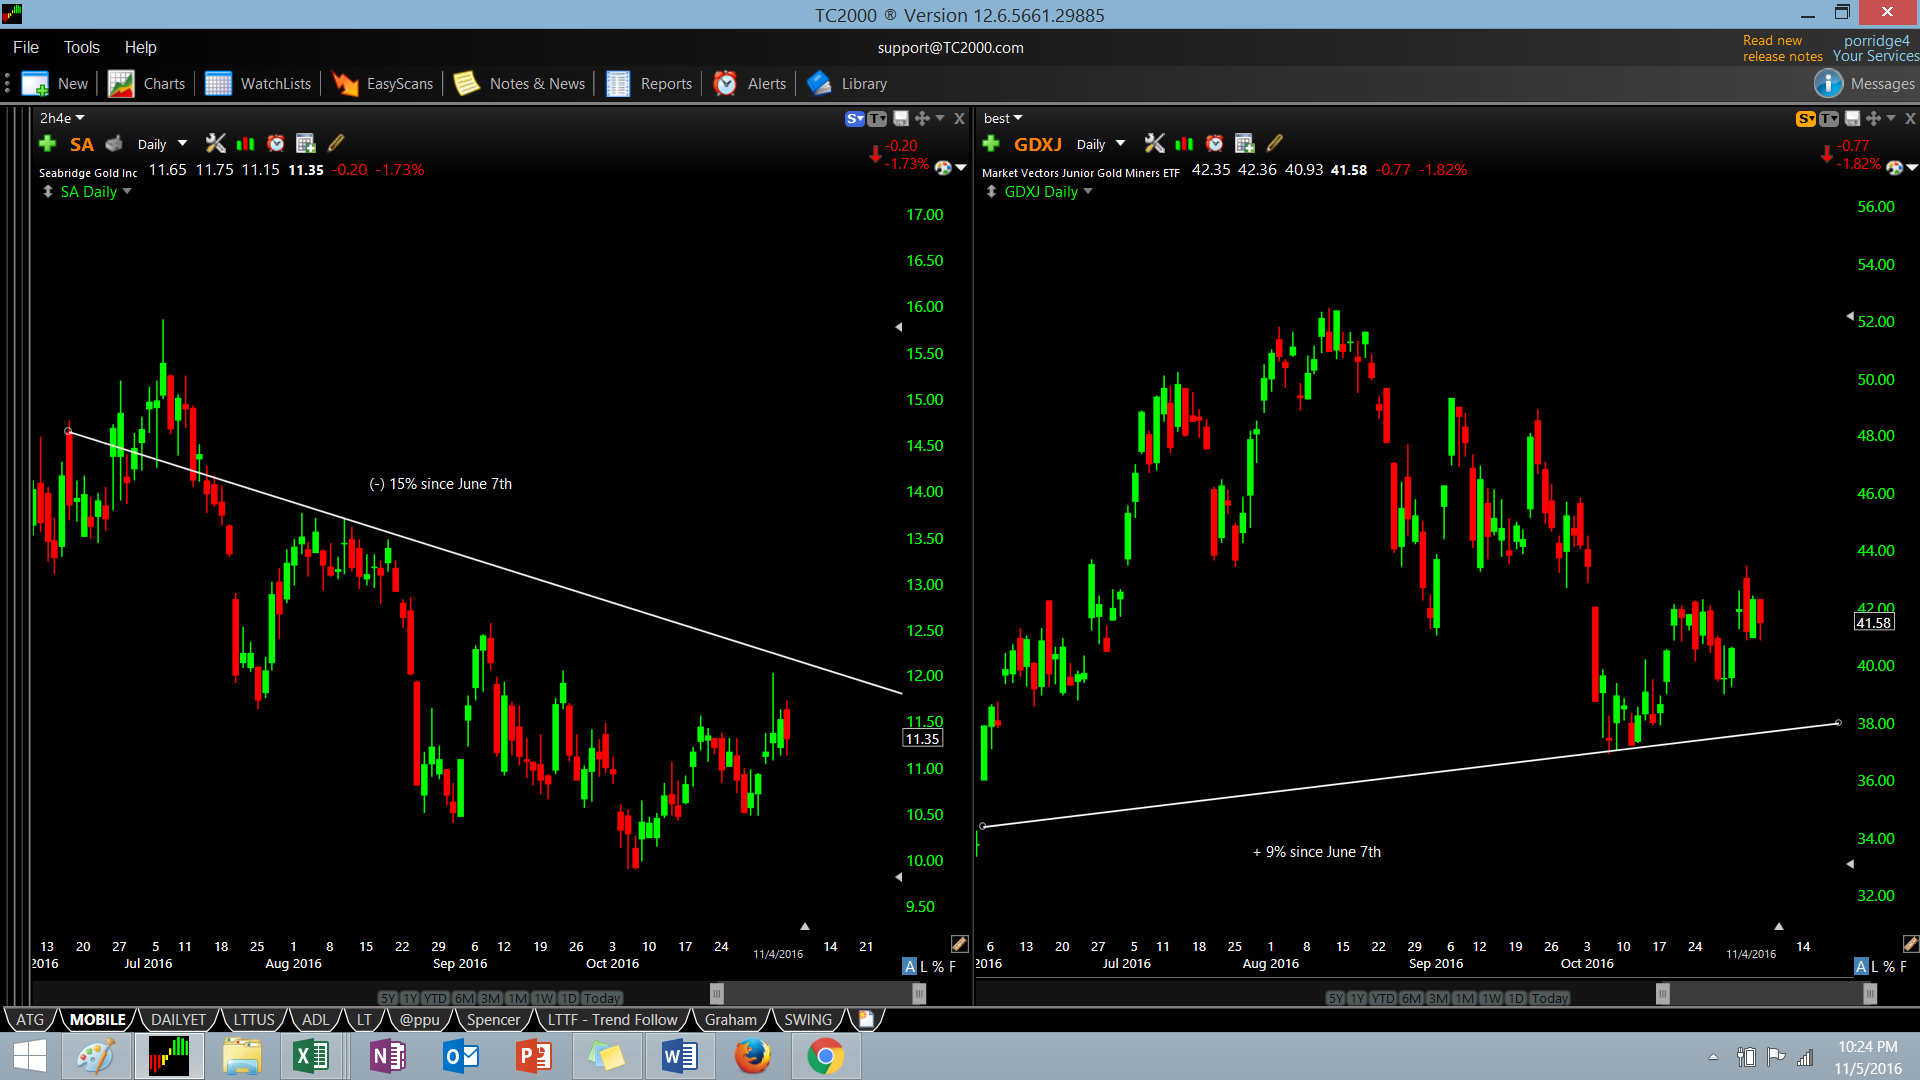Switch to the LTTF - Trend Follow tab
The height and width of the screenshot is (1080, 1920).
click(x=612, y=1019)
